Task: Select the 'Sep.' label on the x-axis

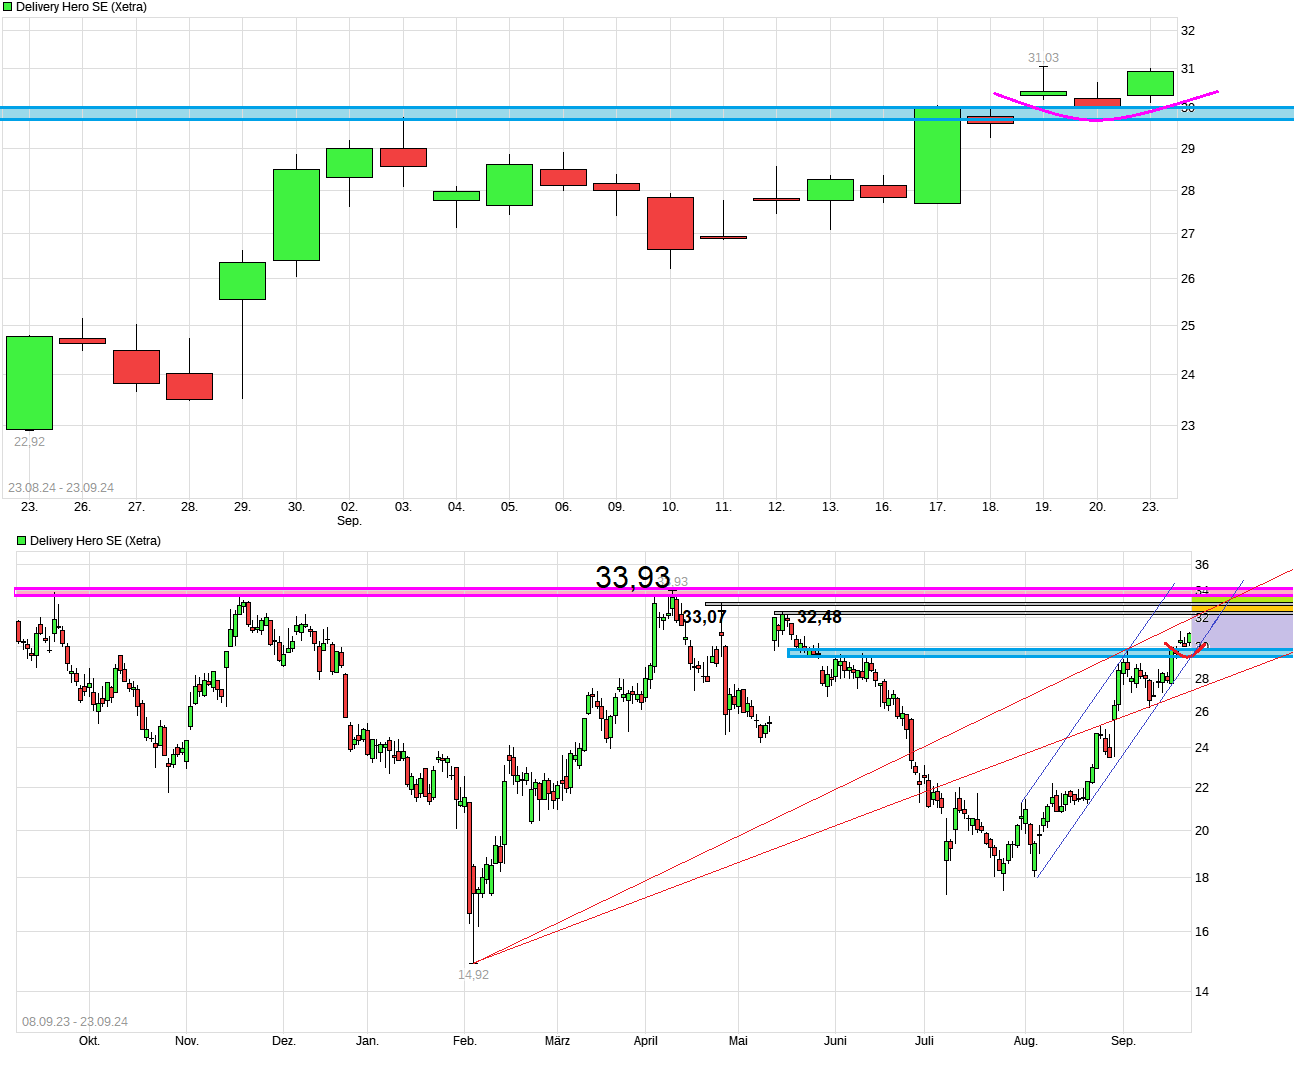Action: click(349, 521)
